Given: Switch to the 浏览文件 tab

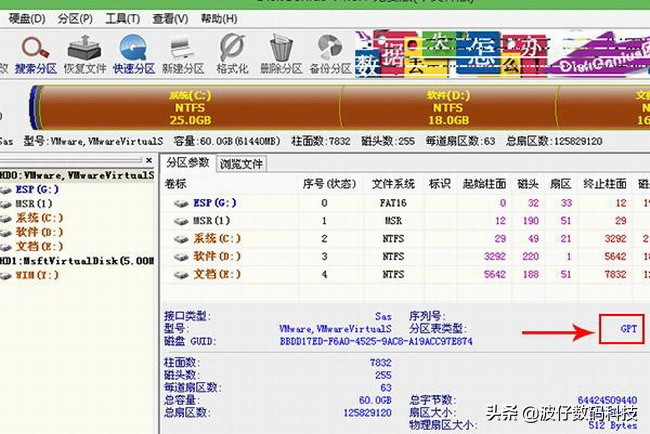Looking at the screenshot, I should (241, 164).
